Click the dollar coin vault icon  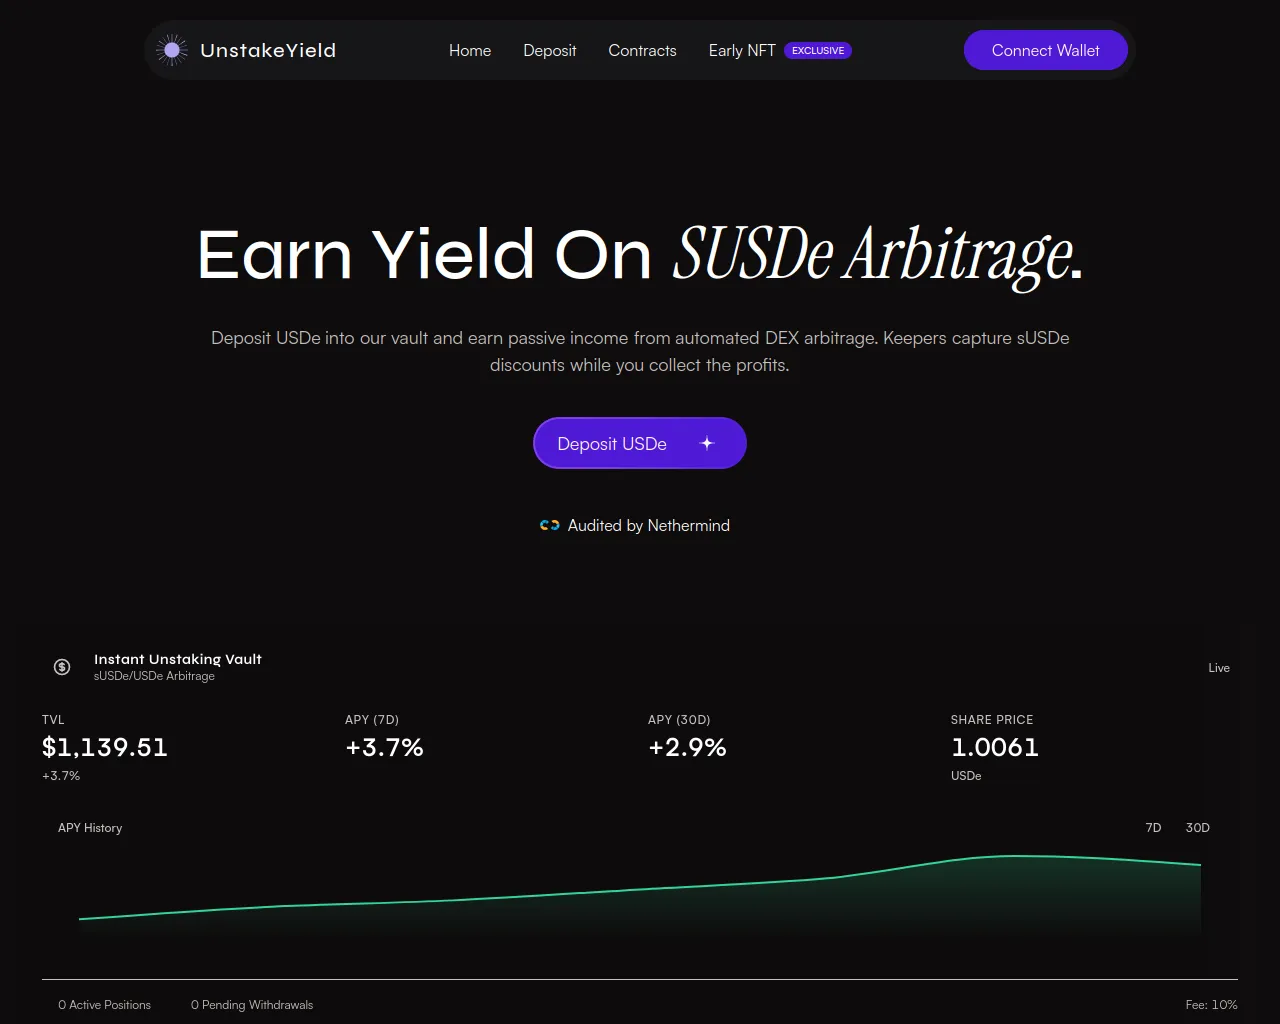pos(62,667)
